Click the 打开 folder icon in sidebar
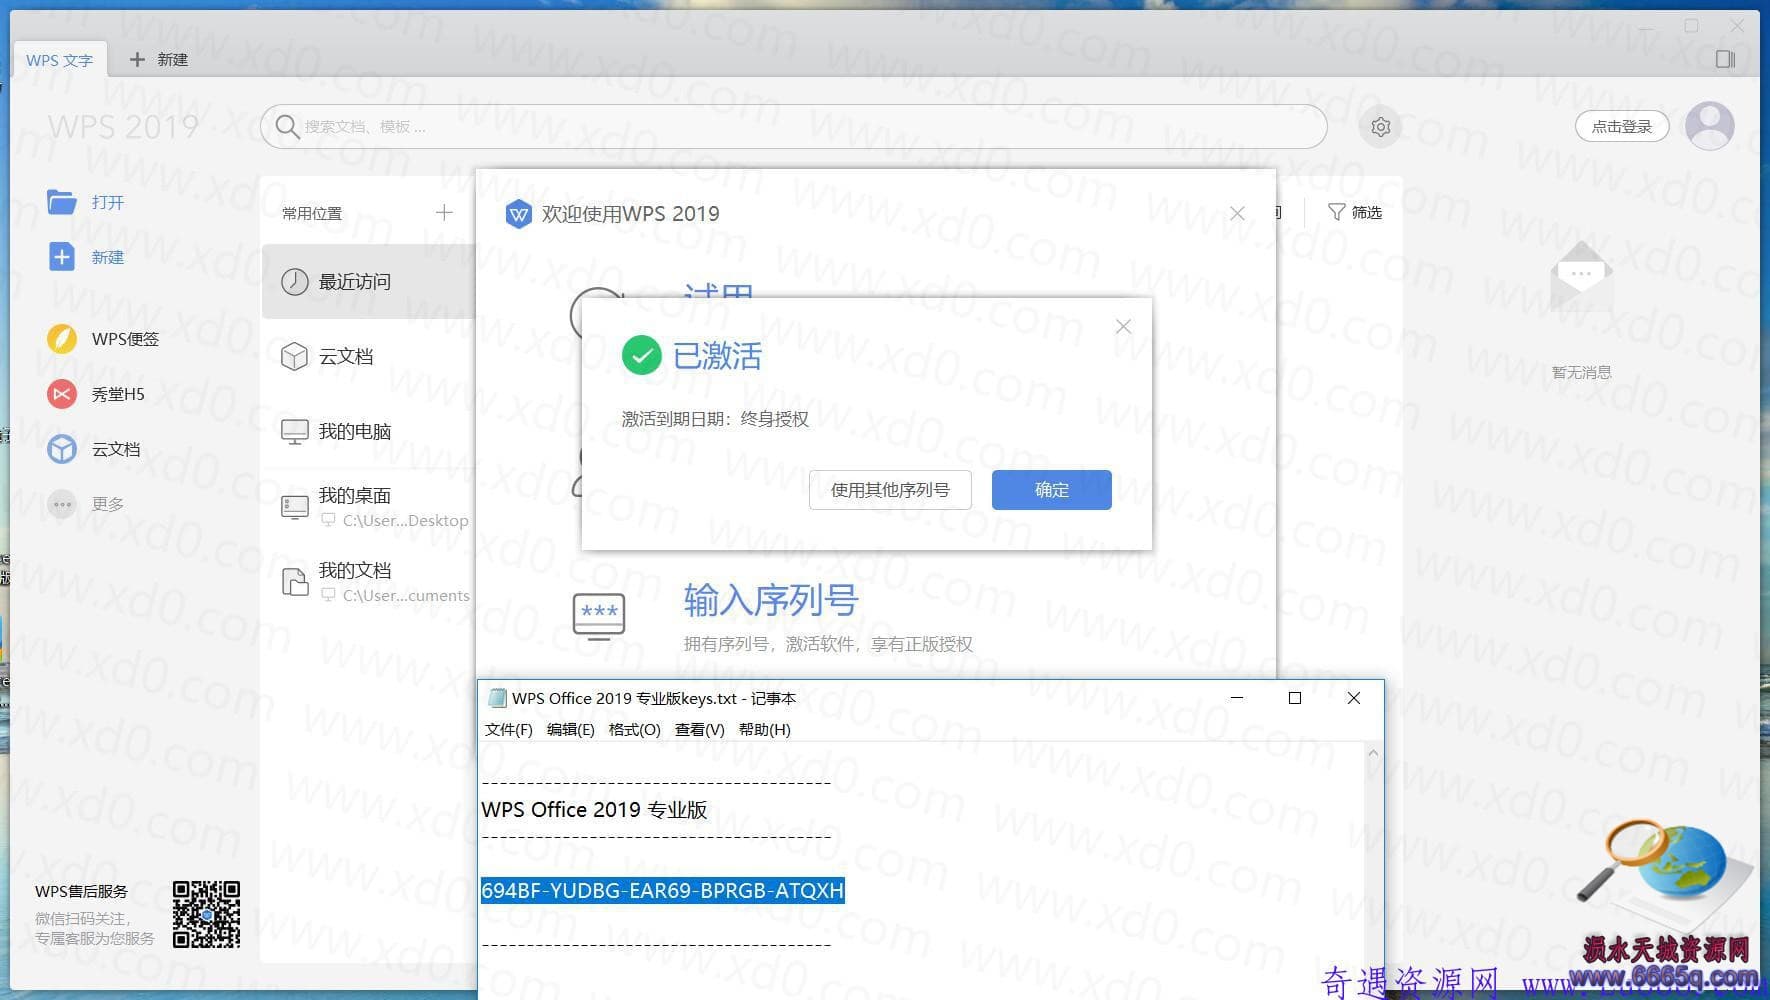Screen dimensions: 1770x1000 pos(62,202)
